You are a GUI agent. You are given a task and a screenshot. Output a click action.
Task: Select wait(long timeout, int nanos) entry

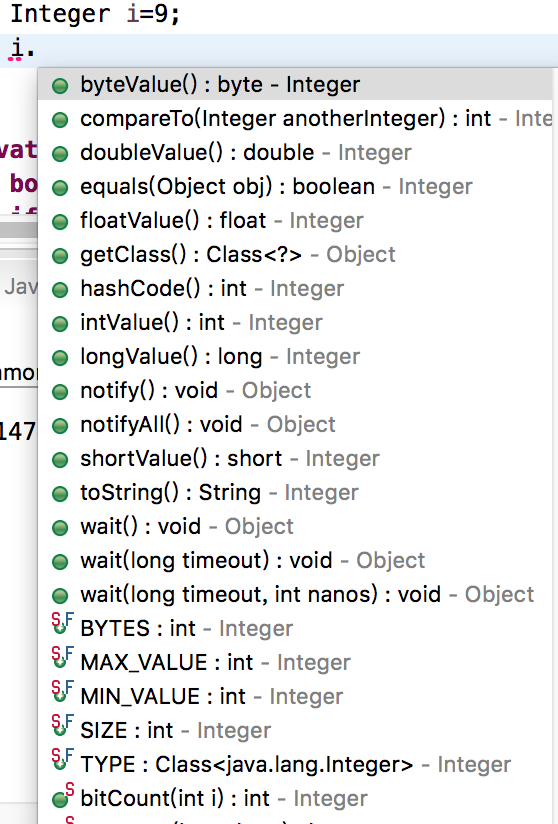(x=295, y=595)
